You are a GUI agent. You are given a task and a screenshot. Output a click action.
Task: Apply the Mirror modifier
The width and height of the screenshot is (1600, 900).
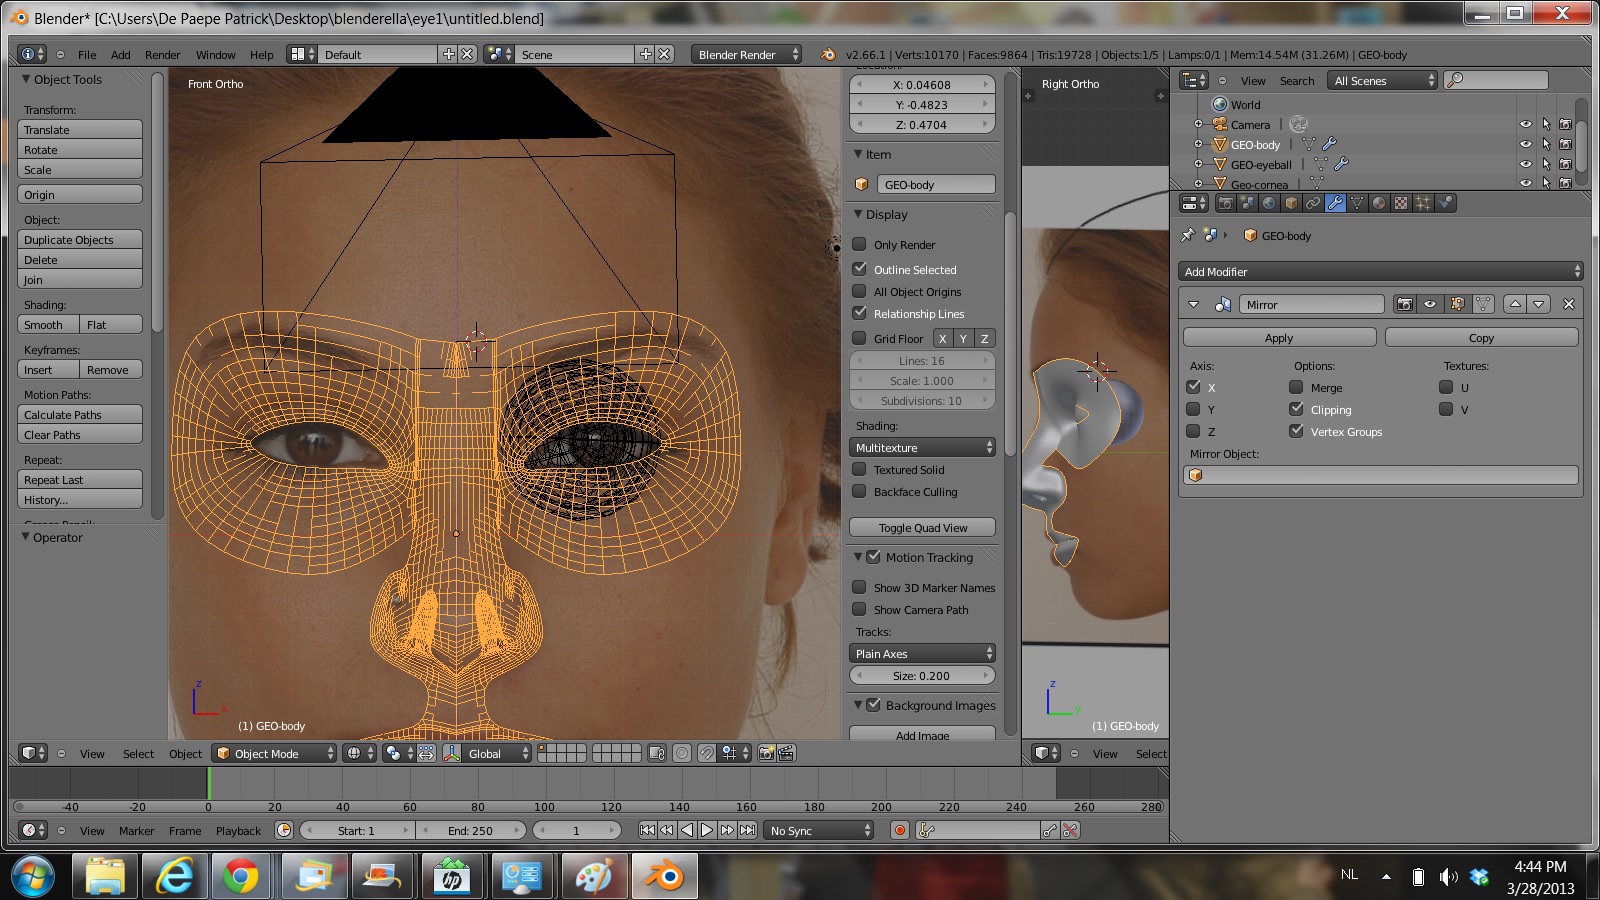coord(1279,338)
